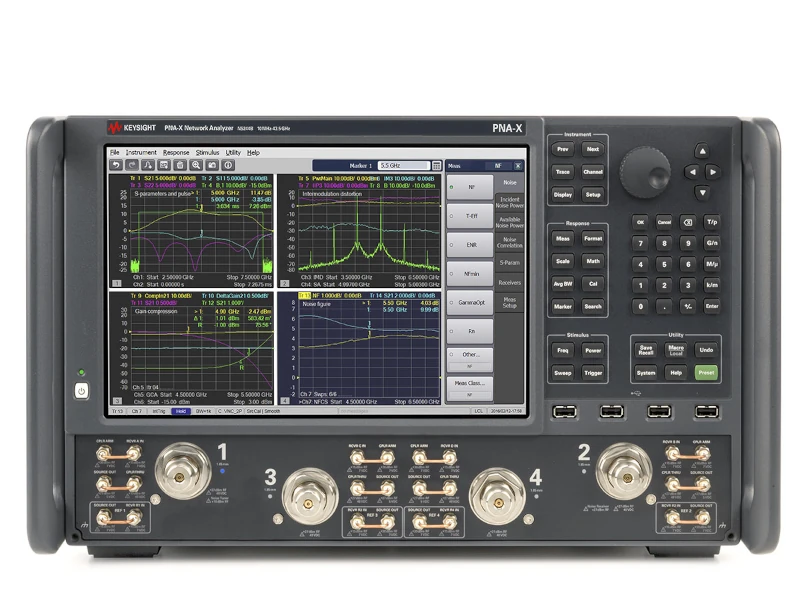Select Rn measurement radio softkey
The width and height of the screenshot is (800, 600).
(470, 332)
